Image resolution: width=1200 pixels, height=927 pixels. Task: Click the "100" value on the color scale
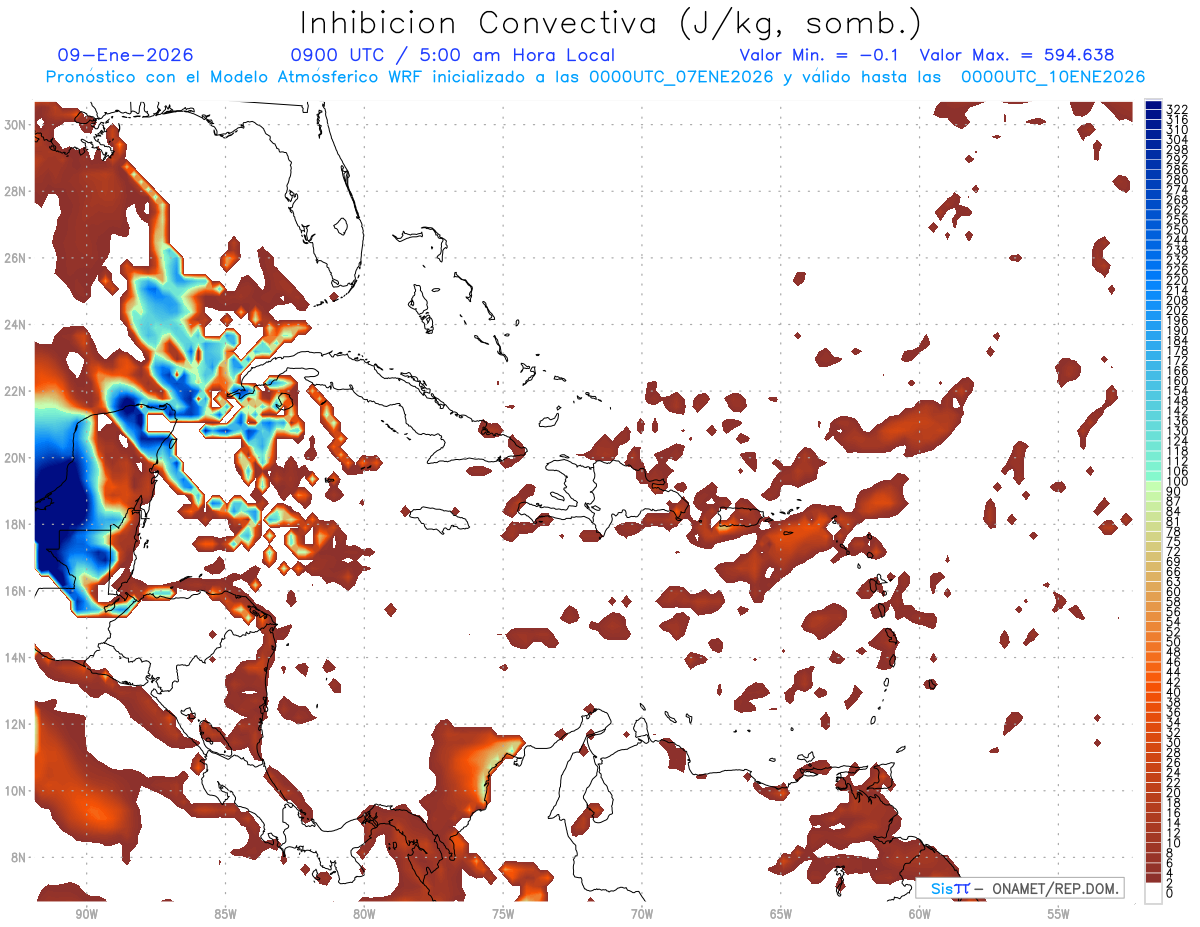point(1177,482)
